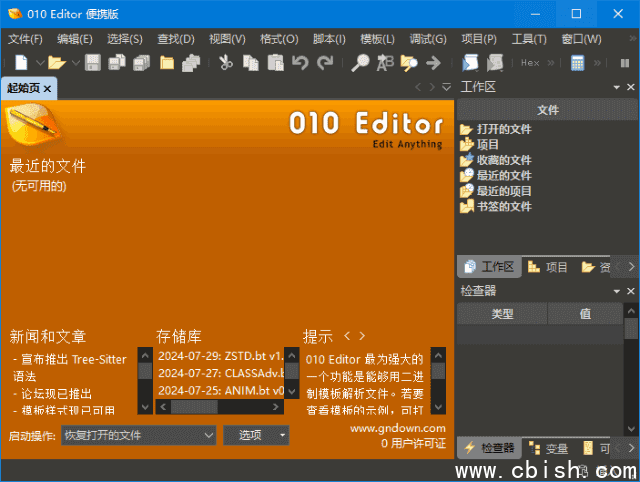Open the tab list dropdown arrow

447,87
